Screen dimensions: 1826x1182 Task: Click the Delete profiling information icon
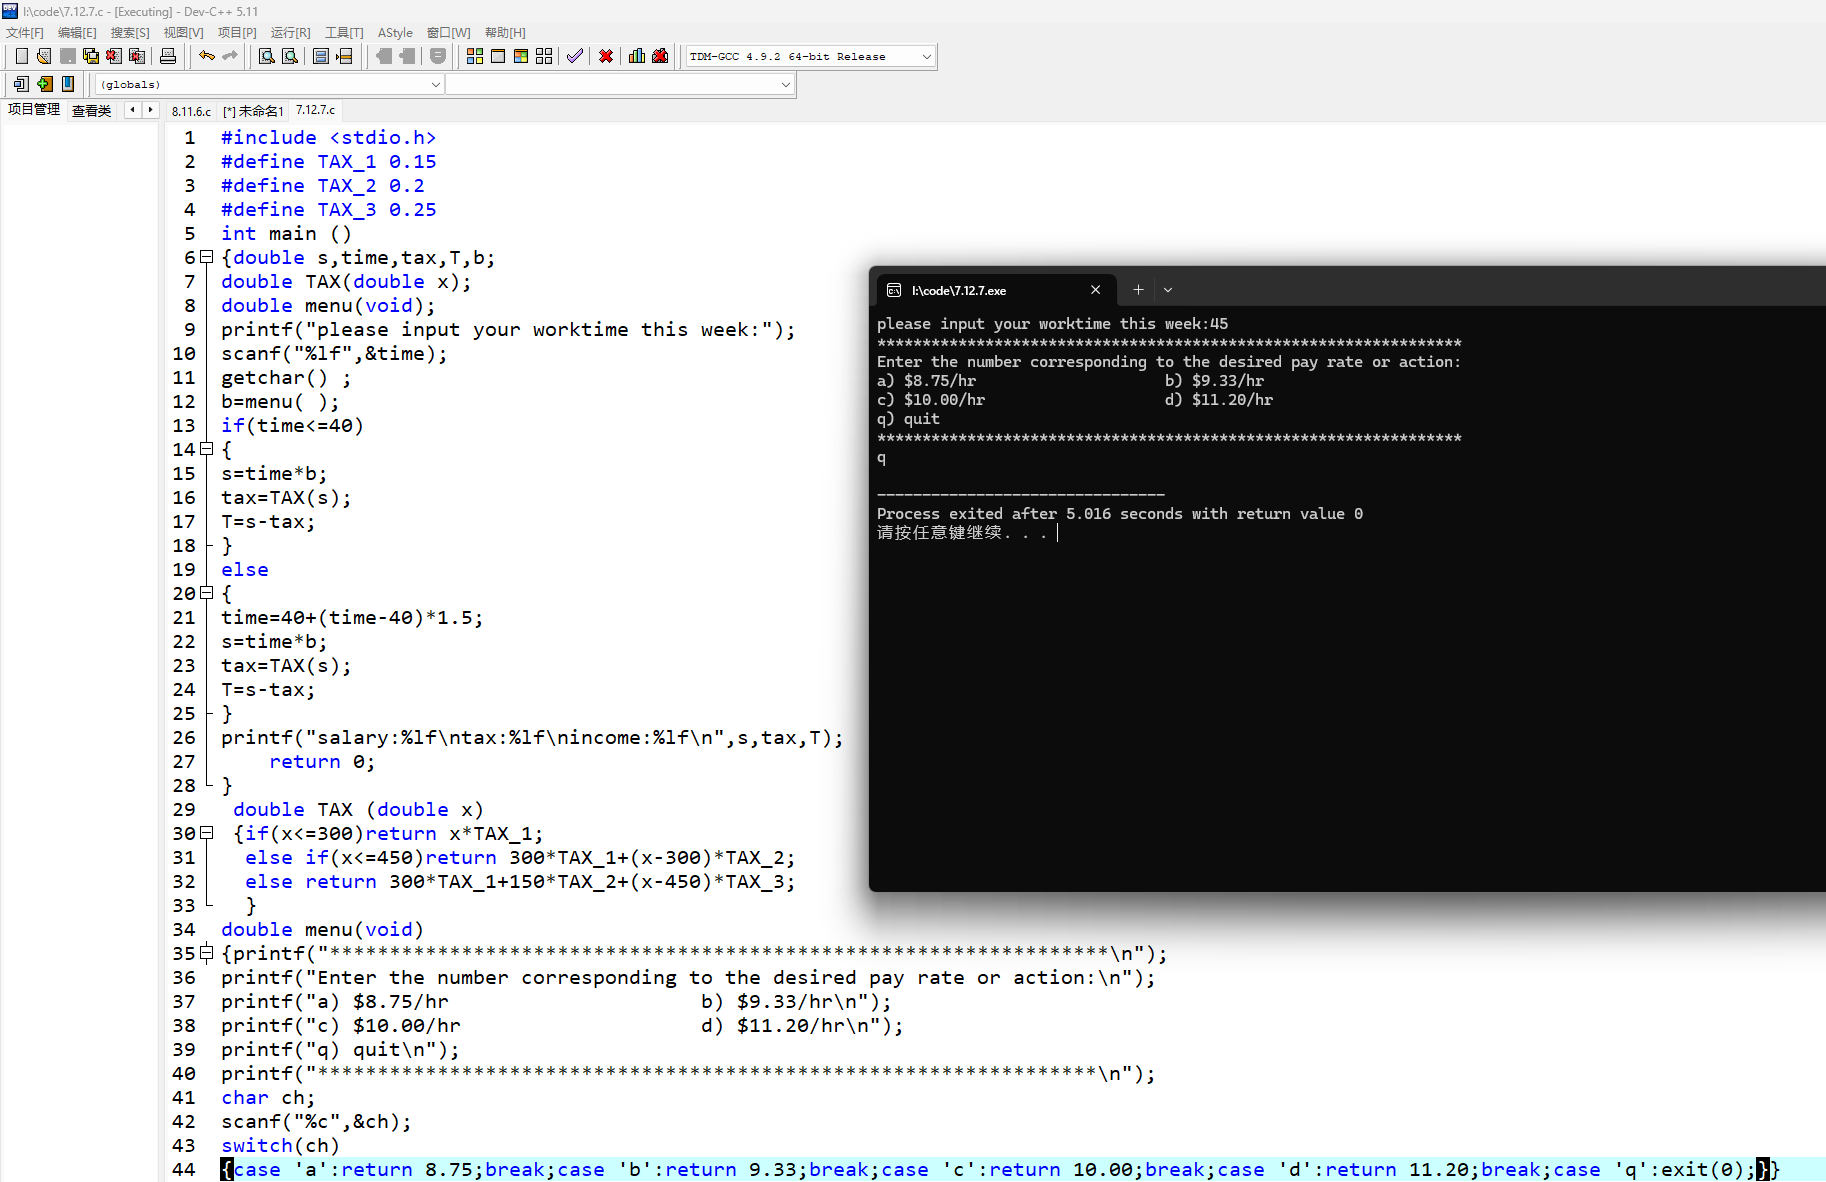pos(660,56)
